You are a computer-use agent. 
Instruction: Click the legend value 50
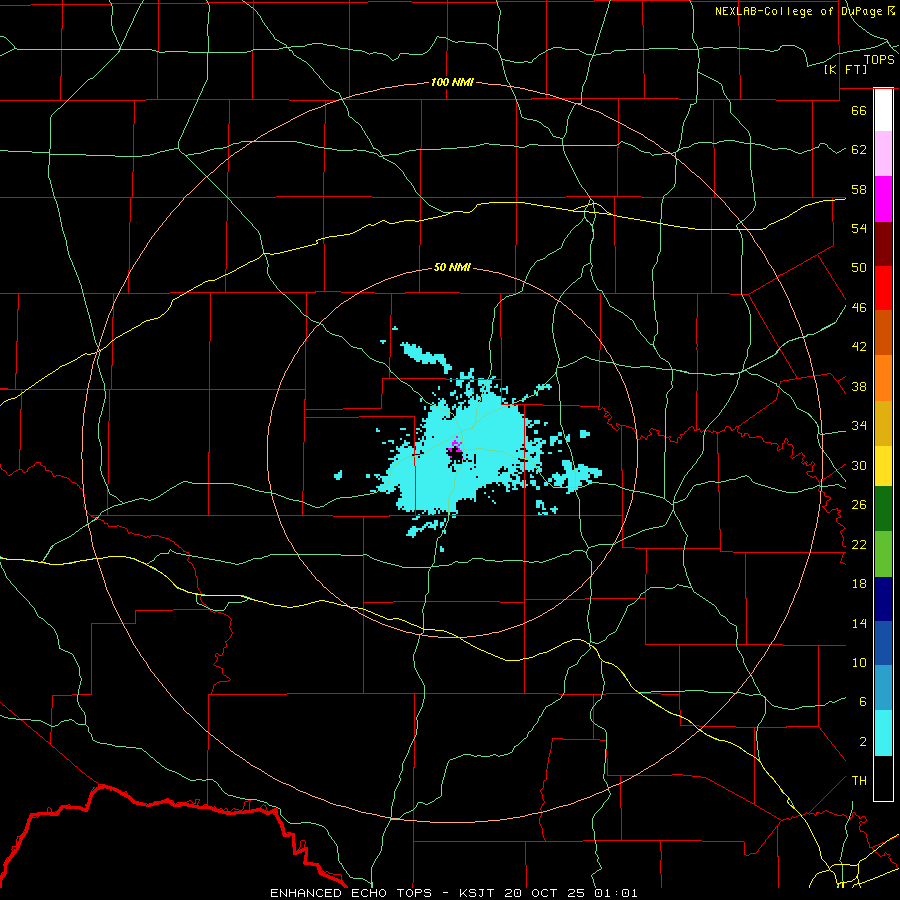pos(859,268)
